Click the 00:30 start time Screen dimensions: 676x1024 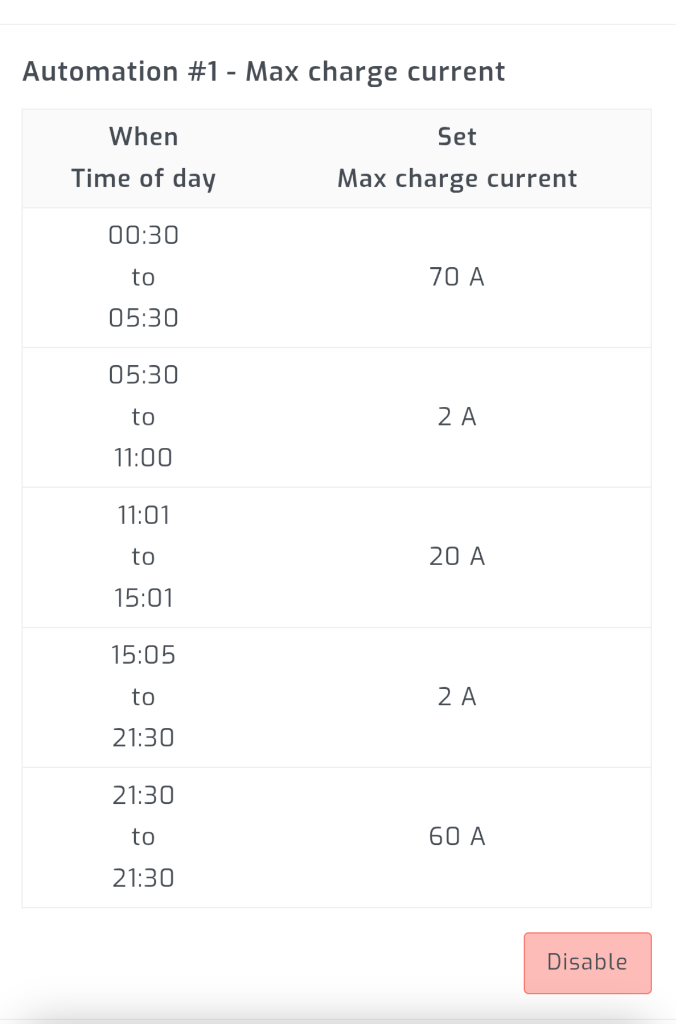[143, 236]
